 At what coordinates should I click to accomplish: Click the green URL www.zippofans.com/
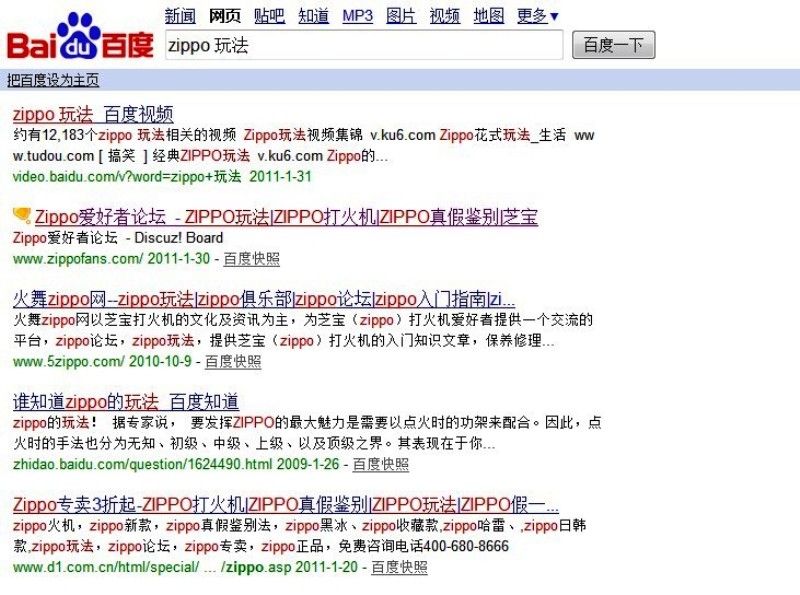tap(78, 259)
